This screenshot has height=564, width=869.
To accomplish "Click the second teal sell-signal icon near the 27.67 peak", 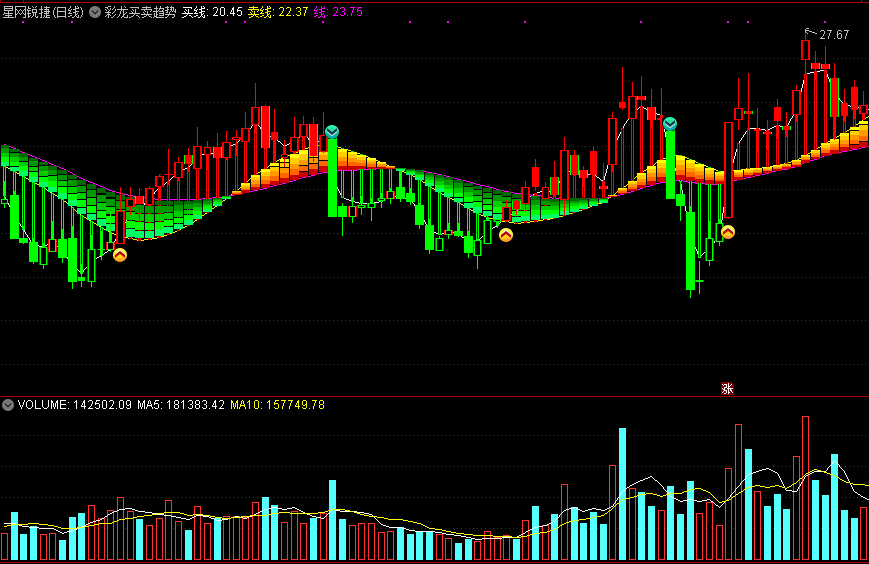I will pos(670,124).
